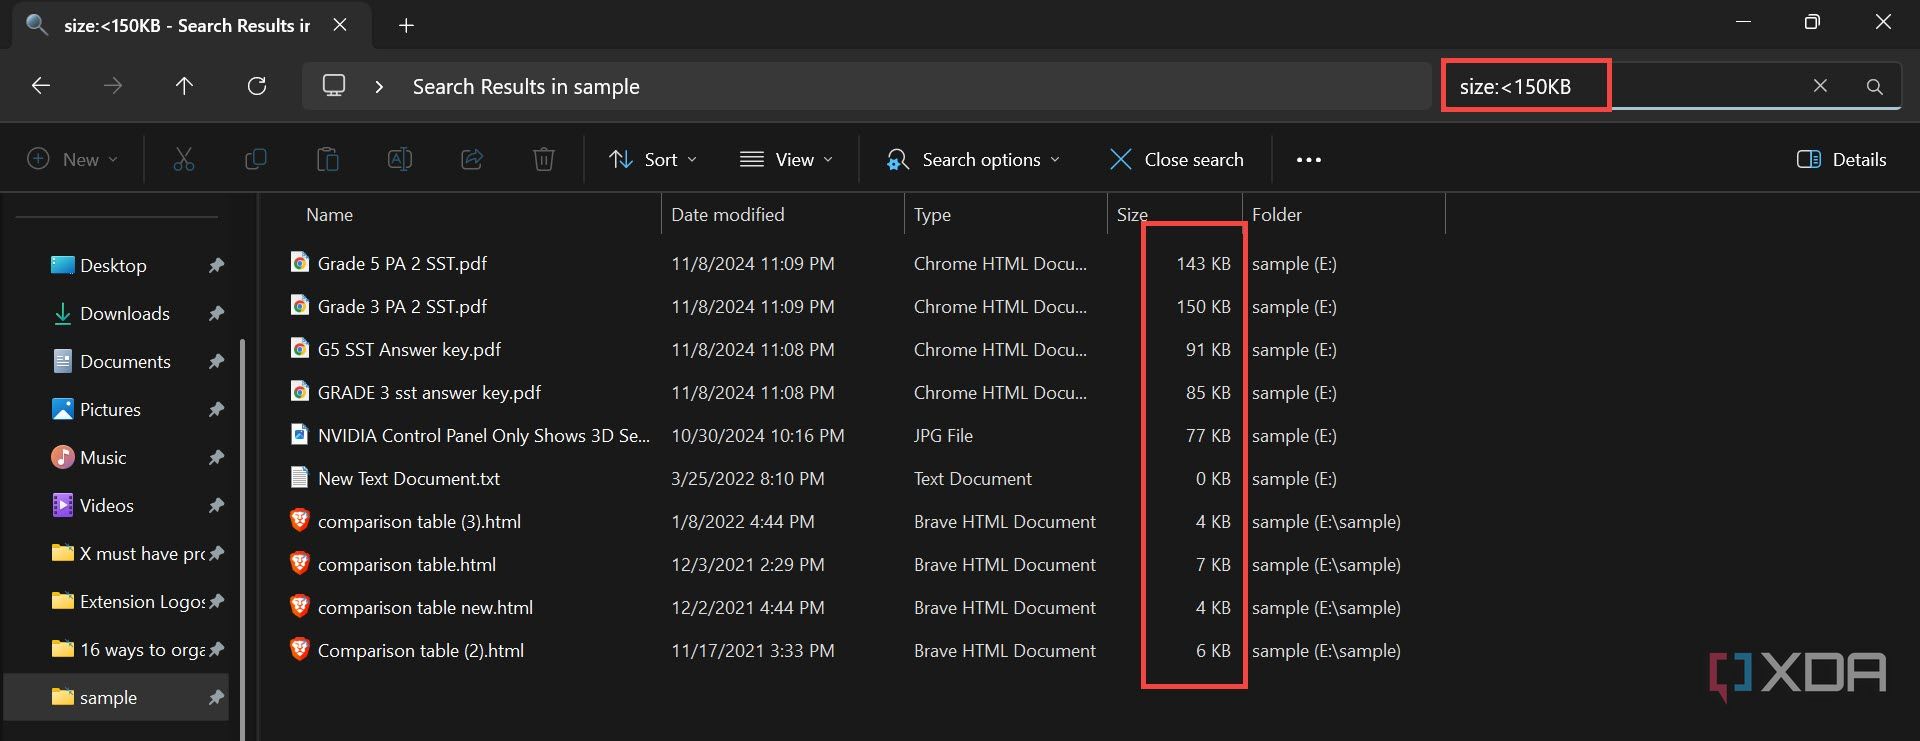Select G5 SST Answer key.pdf
Image resolution: width=1920 pixels, height=741 pixels.
(x=409, y=349)
